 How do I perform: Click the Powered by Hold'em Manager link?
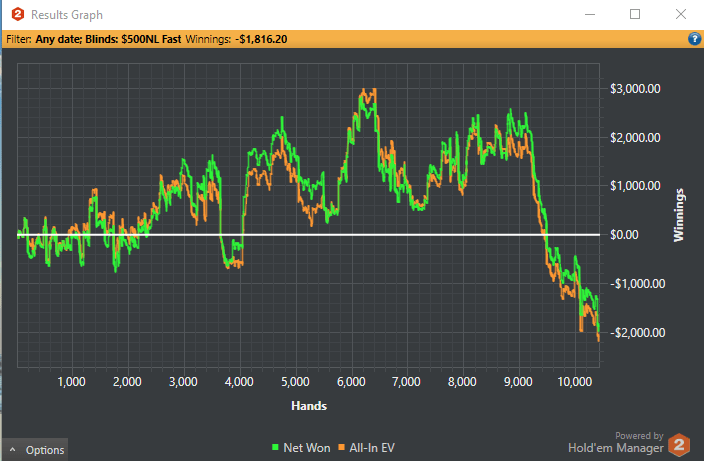click(x=616, y=443)
